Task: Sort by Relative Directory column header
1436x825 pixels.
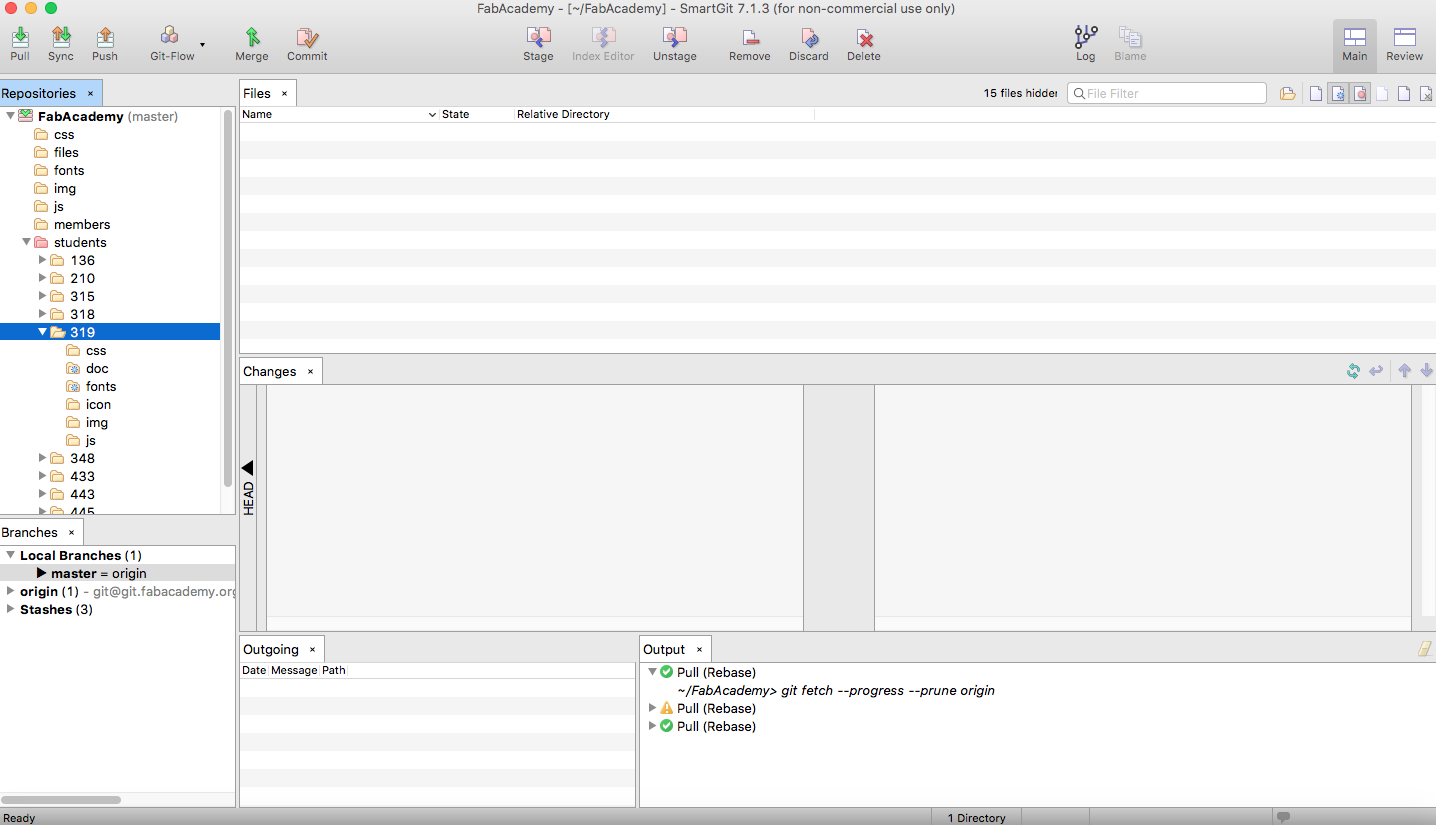Action: coord(664,114)
